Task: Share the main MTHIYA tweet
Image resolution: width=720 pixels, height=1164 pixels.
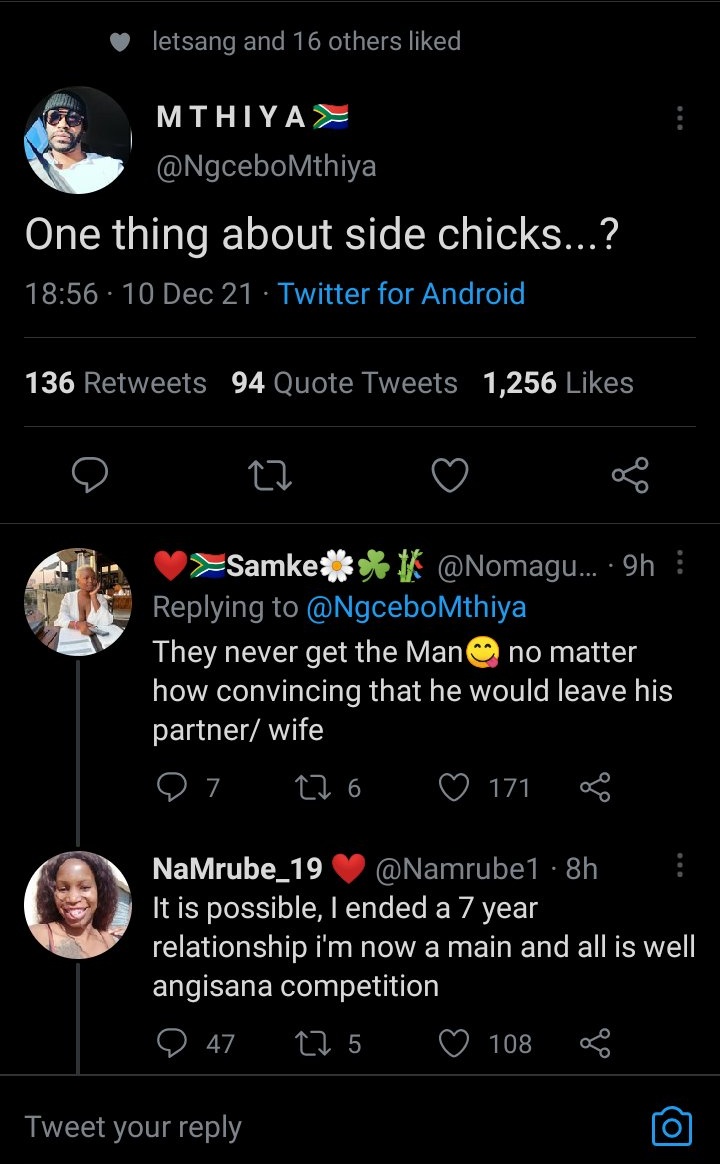Action: (x=630, y=475)
